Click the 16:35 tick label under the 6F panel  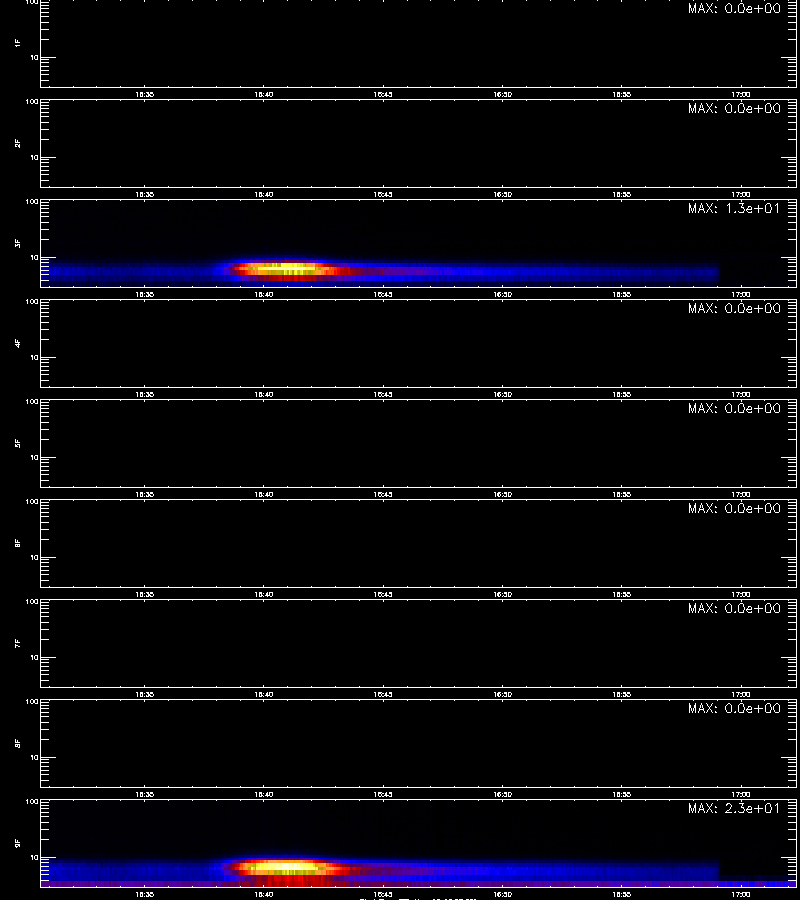pyautogui.click(x=144, y=595)
